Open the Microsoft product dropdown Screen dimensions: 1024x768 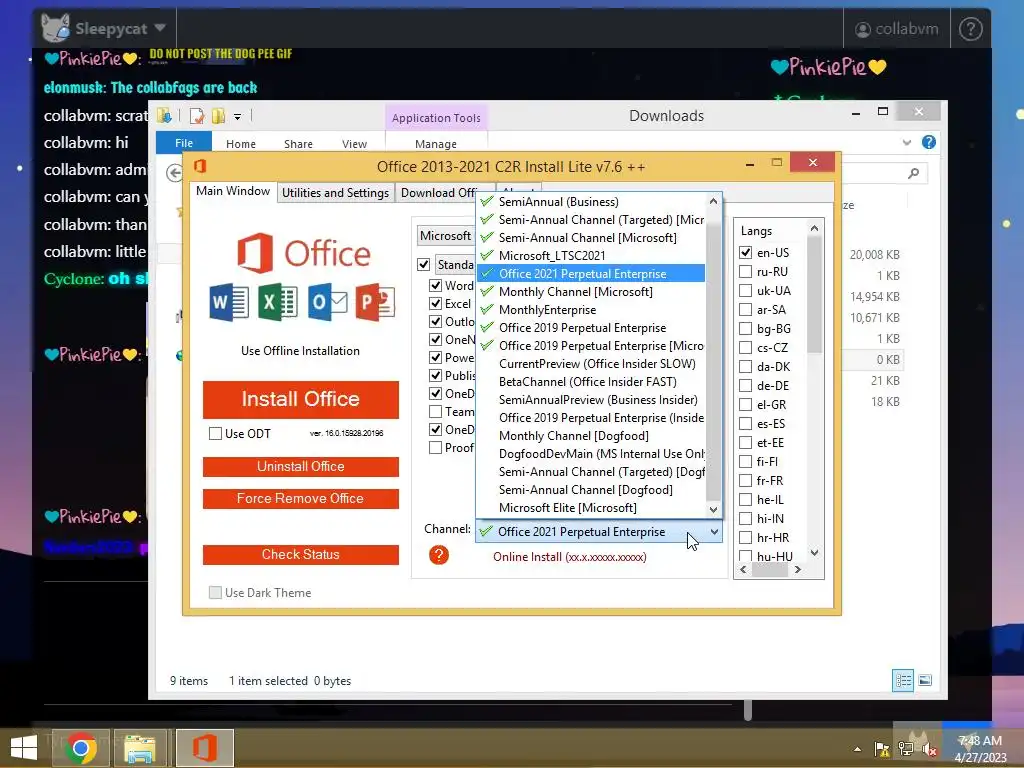(446, 236)
